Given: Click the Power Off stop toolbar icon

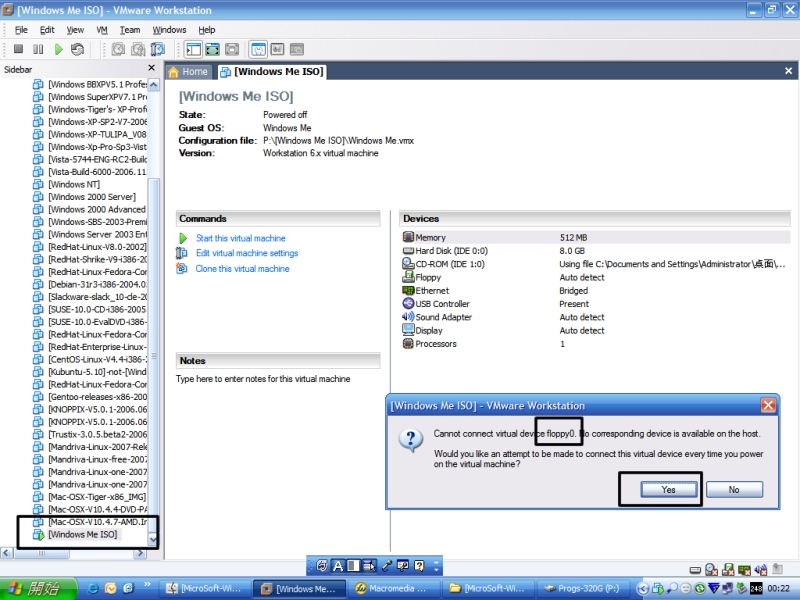Looking at the screenshot, I should [x=18, y=49].
